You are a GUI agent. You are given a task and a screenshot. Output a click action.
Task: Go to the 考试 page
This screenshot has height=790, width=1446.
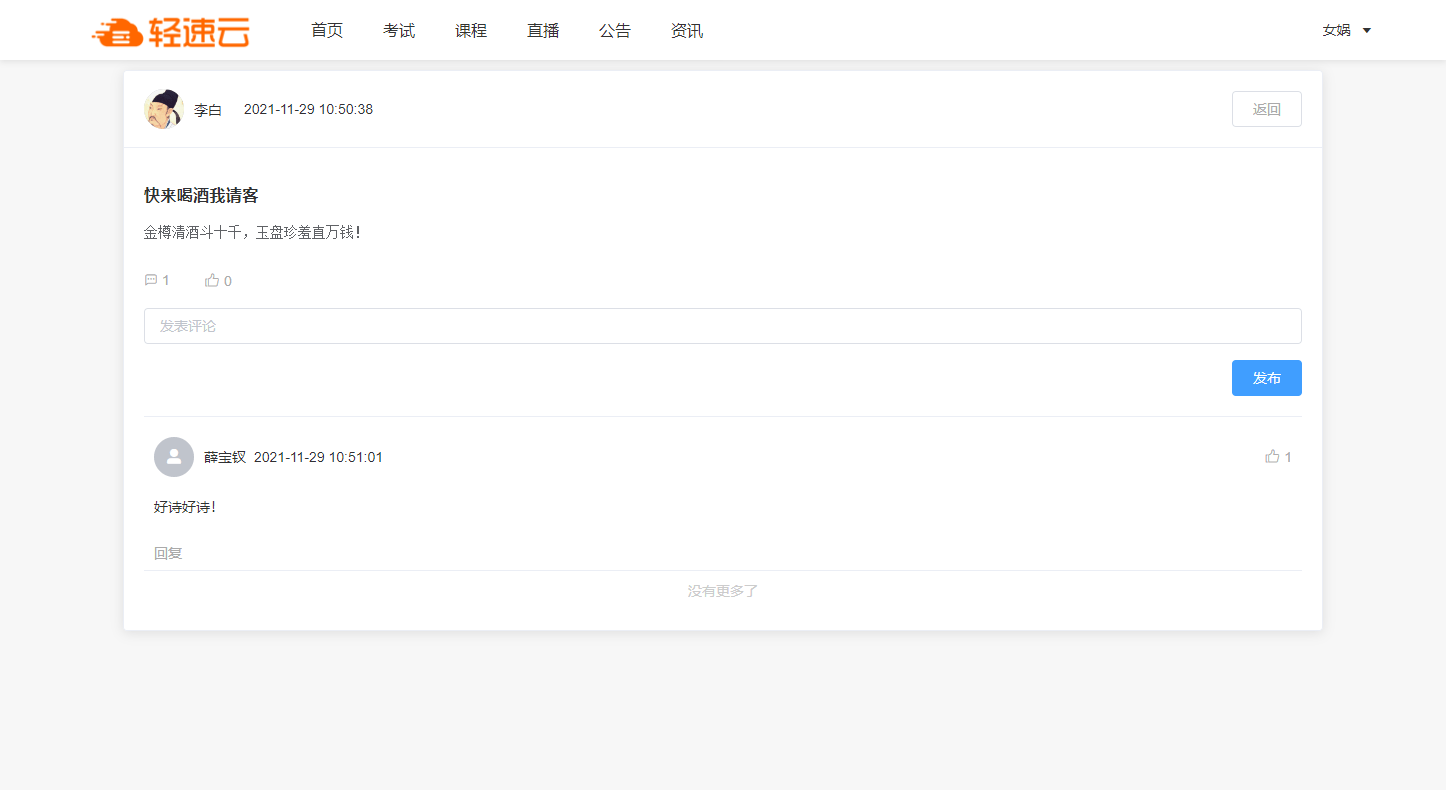[399, 31]
